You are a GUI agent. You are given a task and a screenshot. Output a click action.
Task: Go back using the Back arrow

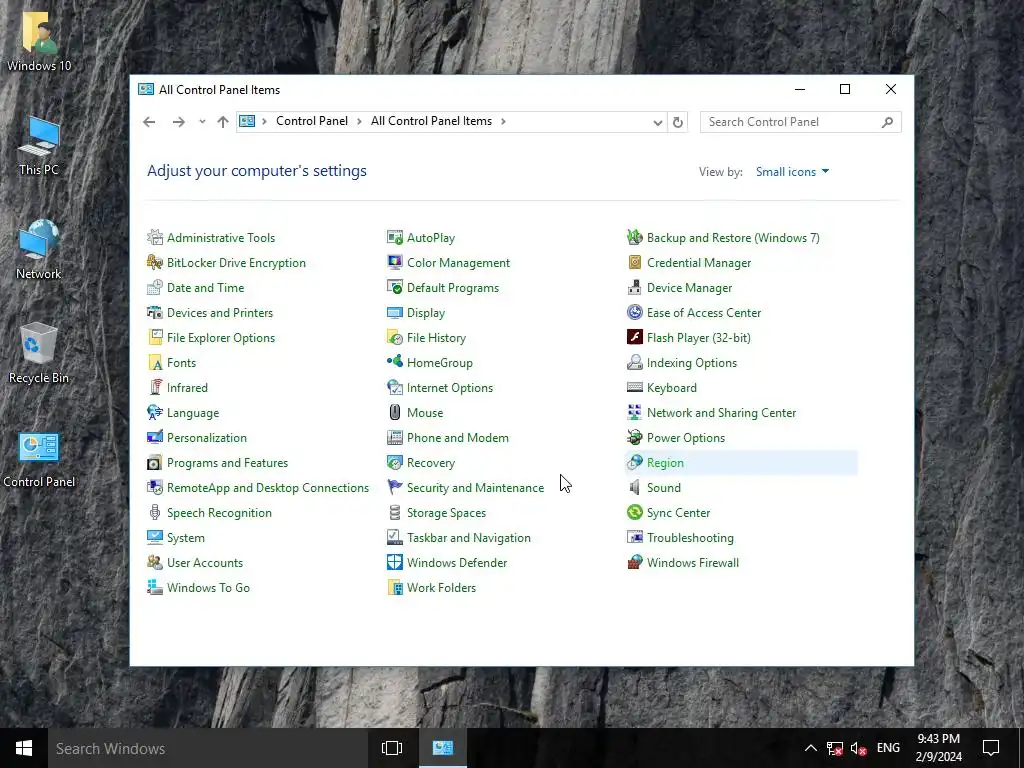(x=150, y=121)
